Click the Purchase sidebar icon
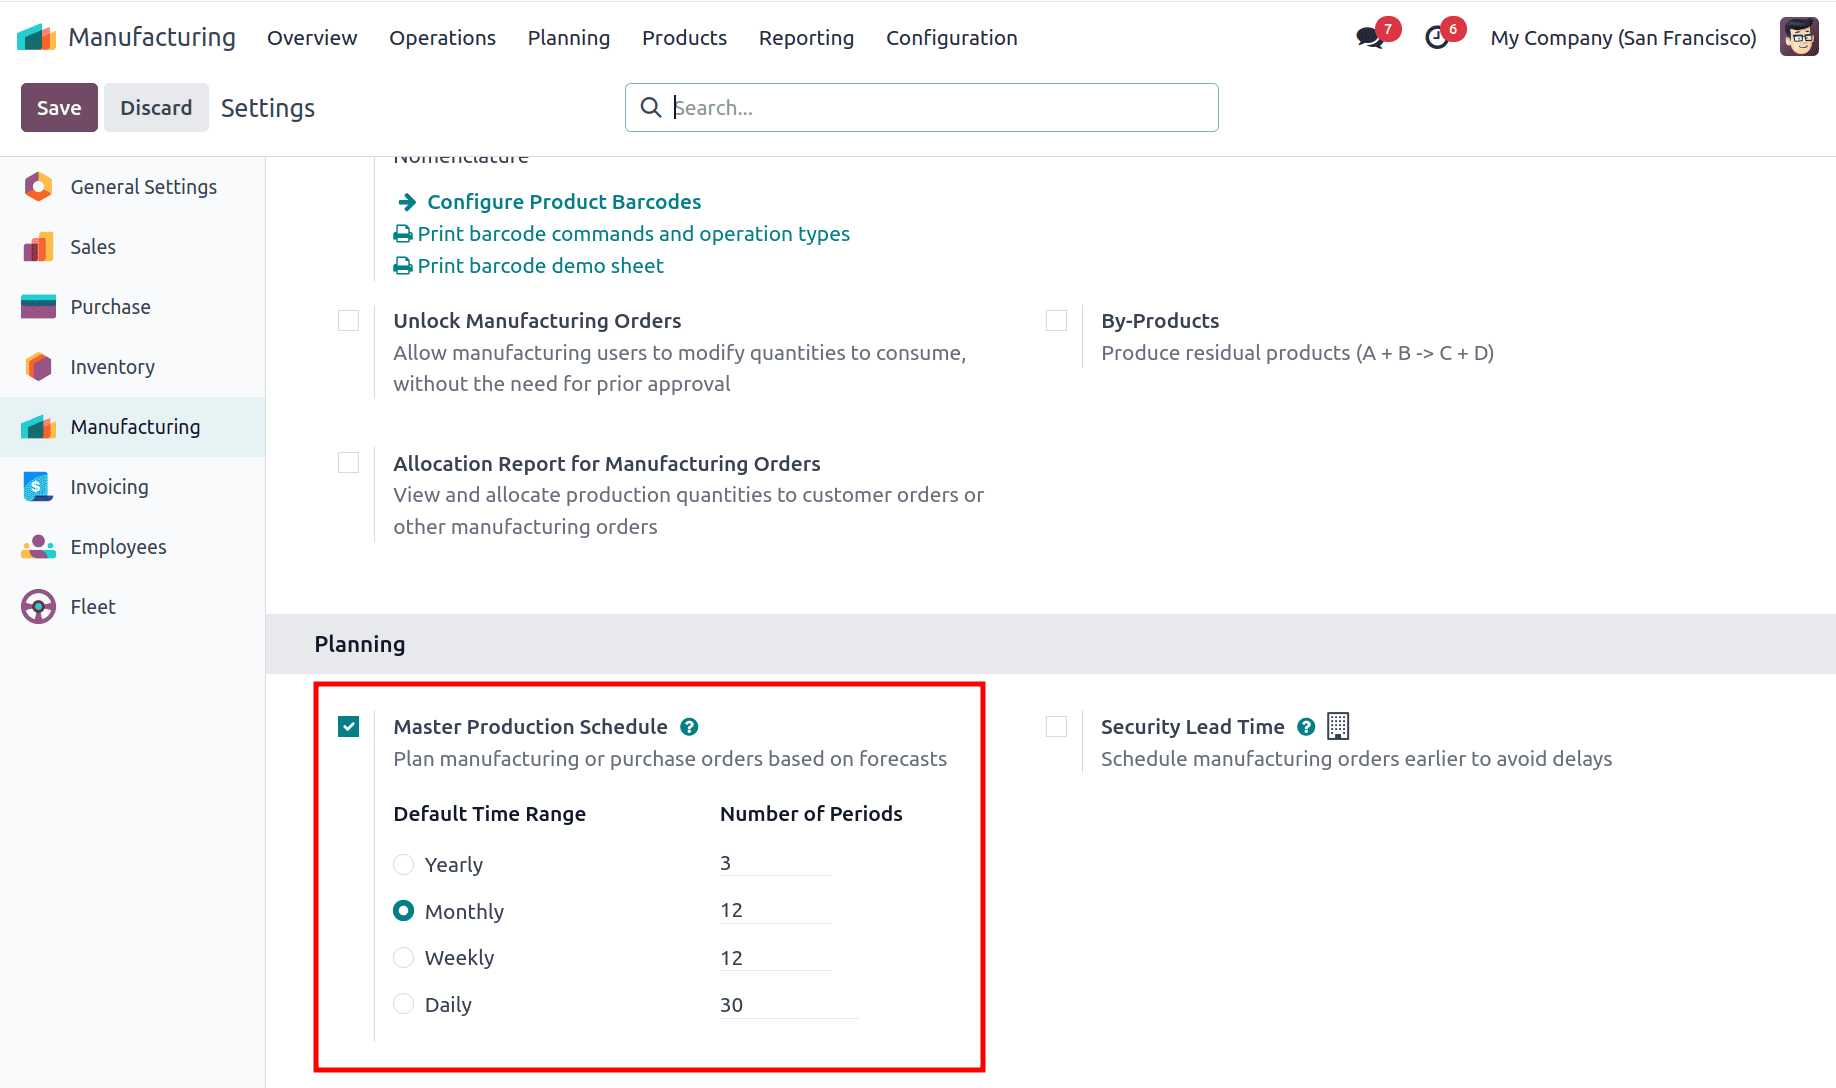Screen dimensions: 1836x1088 click(37, 306)
